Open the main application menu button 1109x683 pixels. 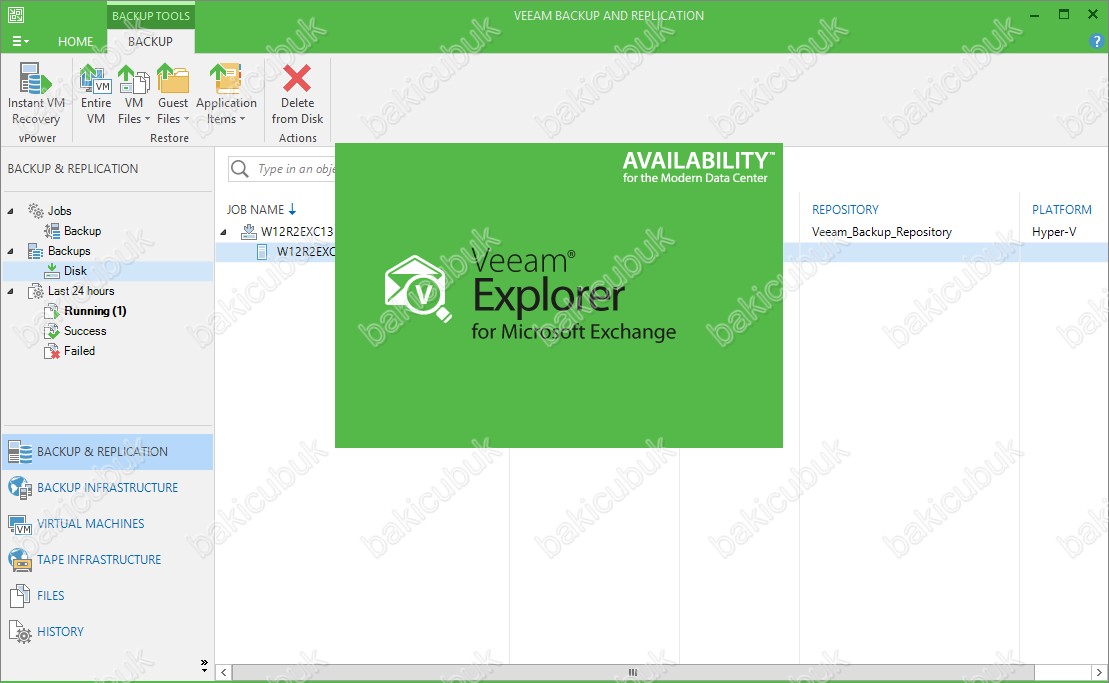click(20, 42)
